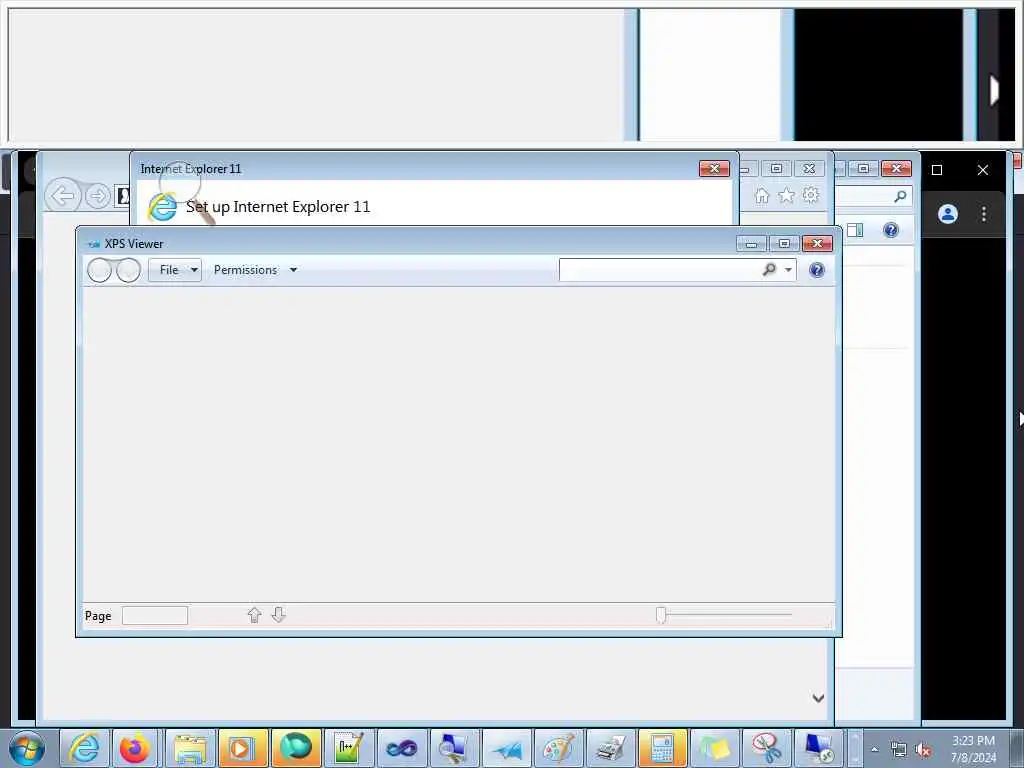
Task: Go to next page with down arrow
Action: (279, 615)
